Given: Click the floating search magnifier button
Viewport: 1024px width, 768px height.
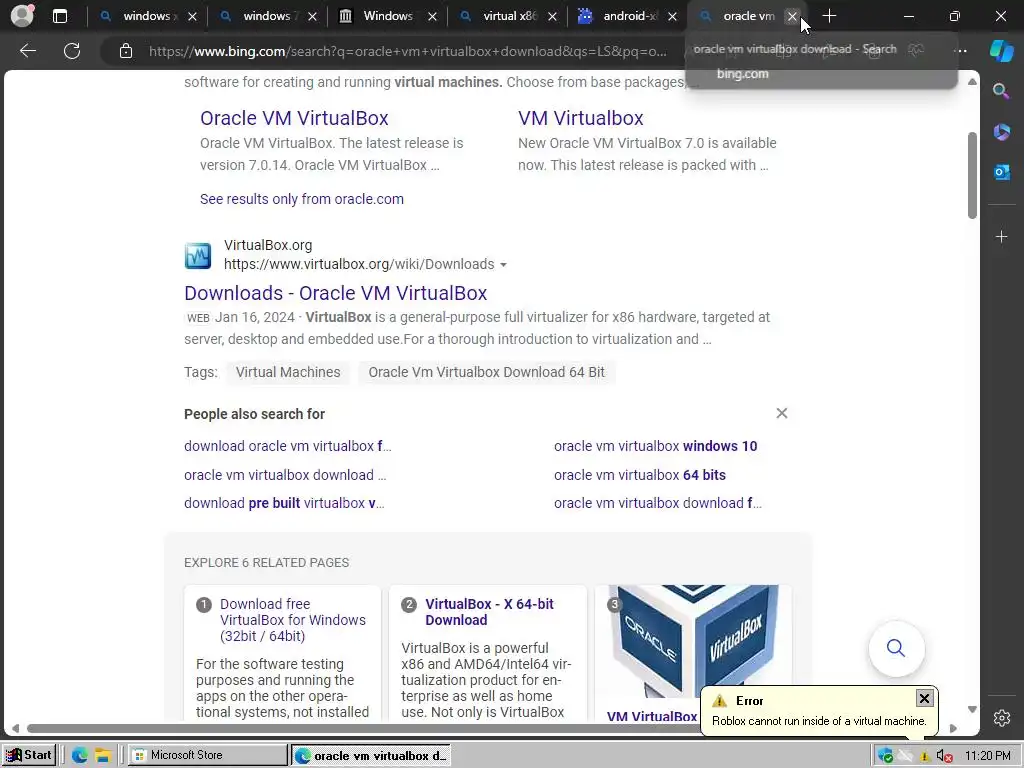Looking at the screenshot, I should coord(896,648).
